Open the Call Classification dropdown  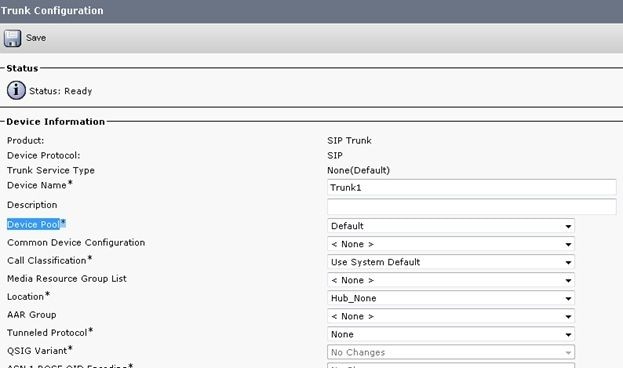pos(451,262)
